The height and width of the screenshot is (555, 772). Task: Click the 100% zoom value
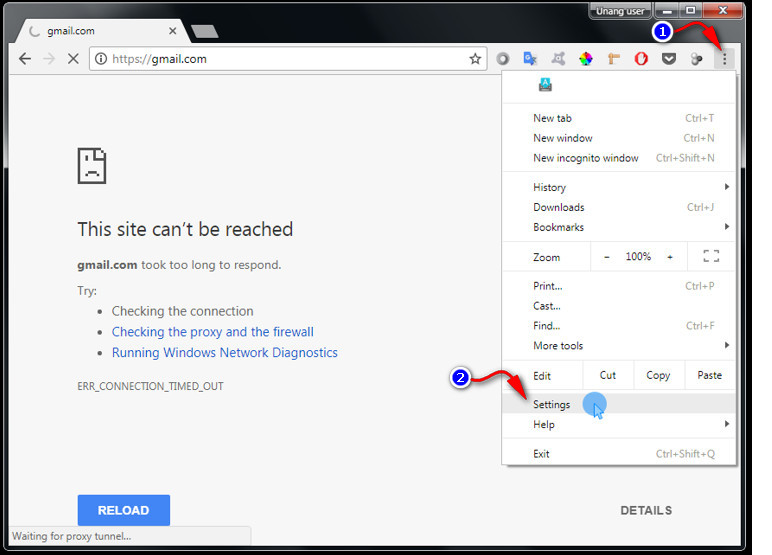tap(638, 257)
